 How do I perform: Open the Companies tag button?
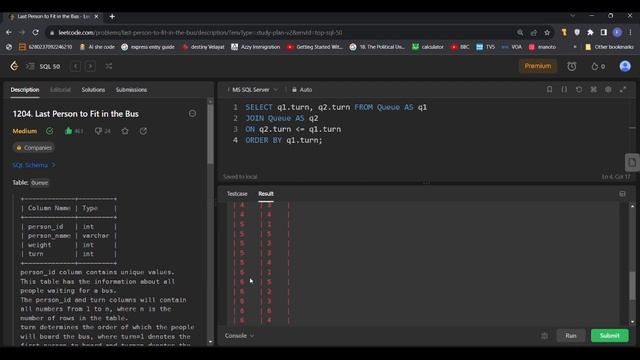[x=34, y=148]
